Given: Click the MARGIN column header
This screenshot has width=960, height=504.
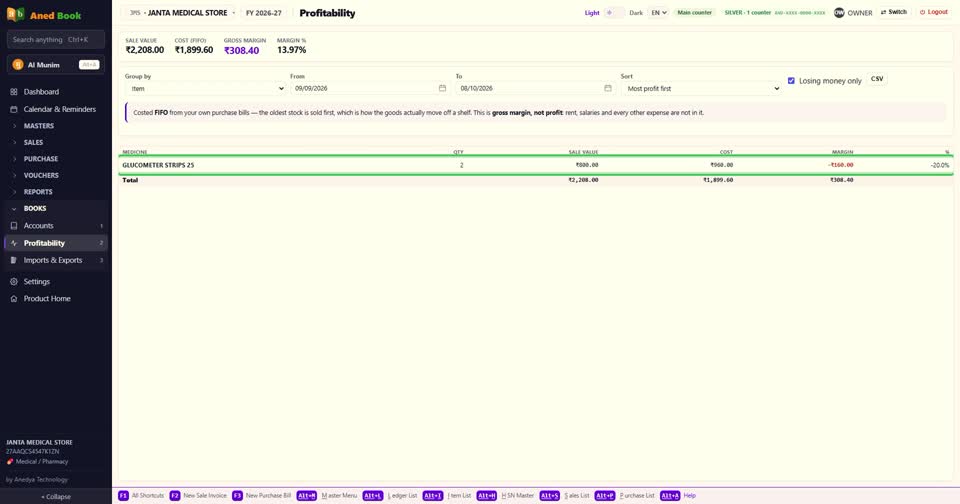Looking at the screenshot, I should (842, 152).
